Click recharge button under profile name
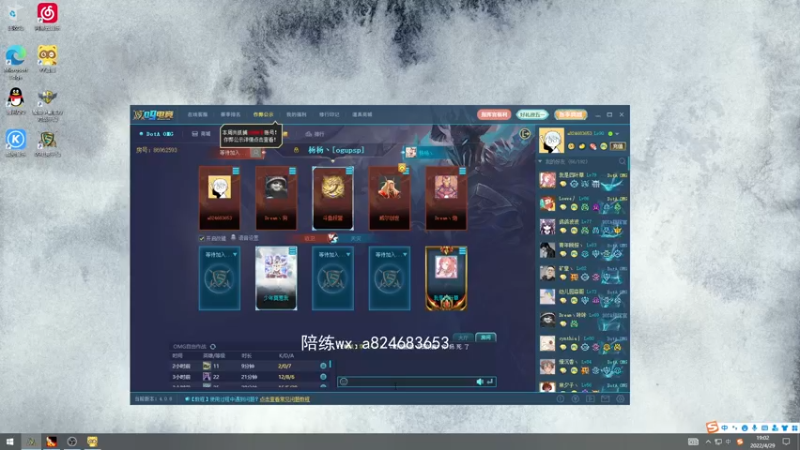800x450 pixels. pyautogui.click(x=618, y=146)
